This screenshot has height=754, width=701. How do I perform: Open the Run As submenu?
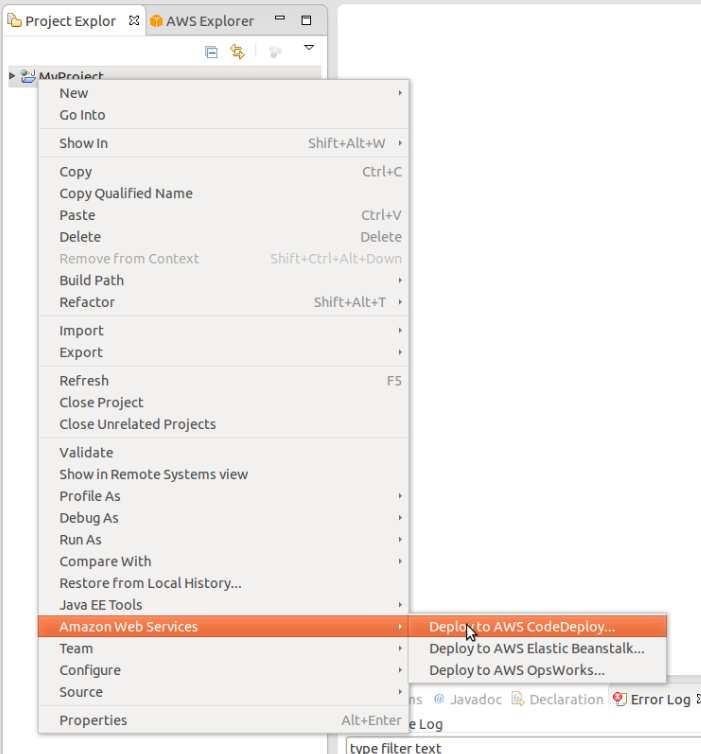tap(224, 540)
